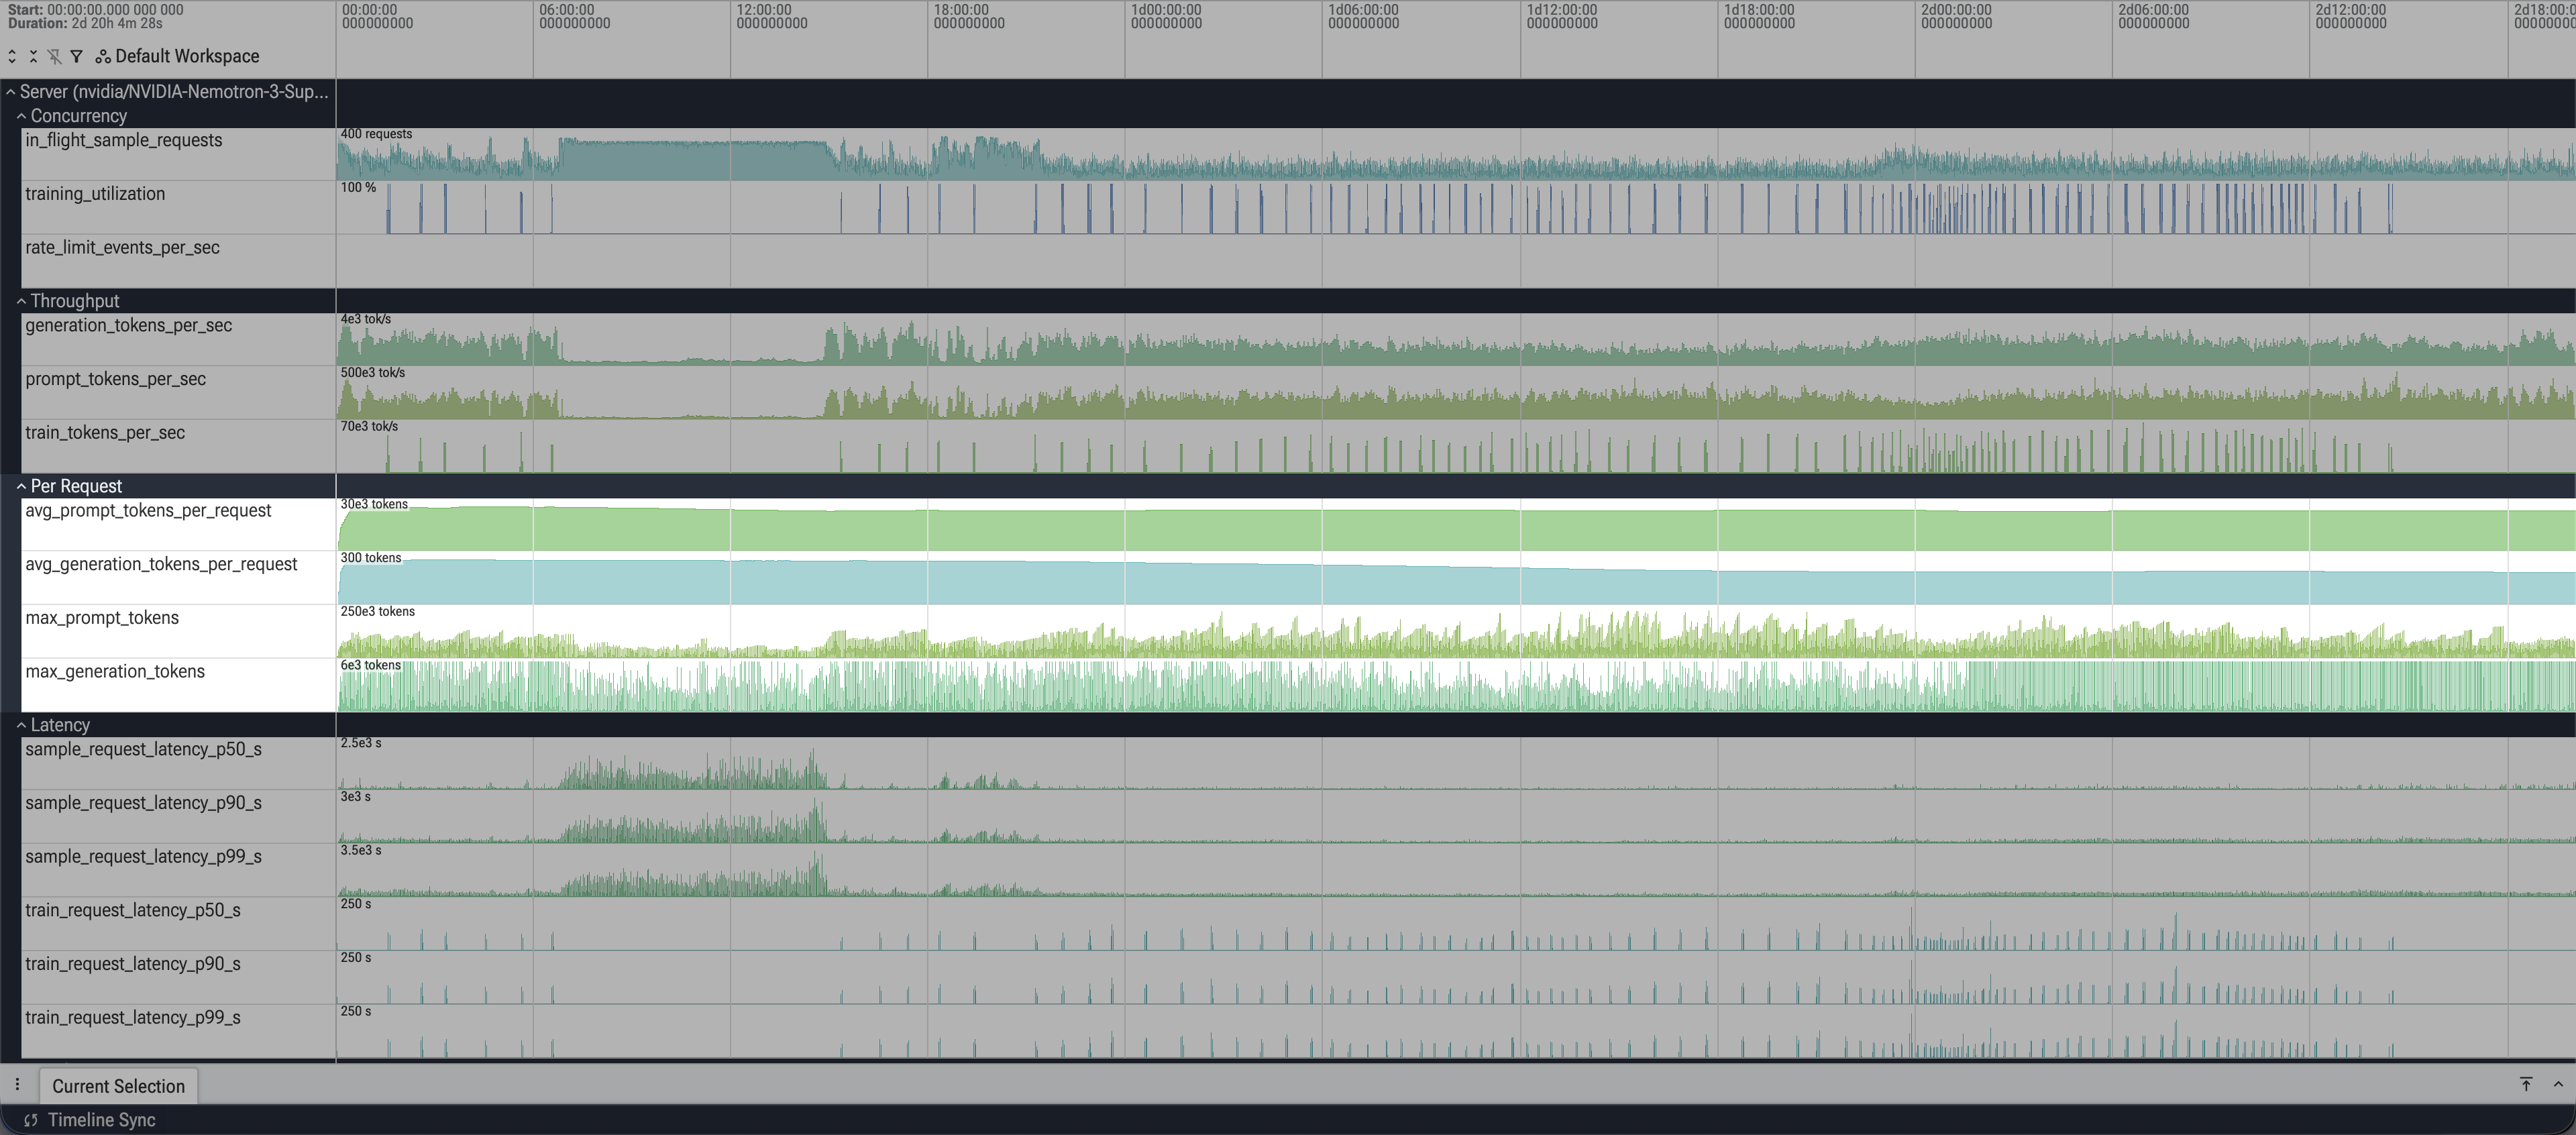This screenshot has width=2576, height=1135.
Task: Click the 70e3 tok/s scale label
Action: [x=369, y=427]
